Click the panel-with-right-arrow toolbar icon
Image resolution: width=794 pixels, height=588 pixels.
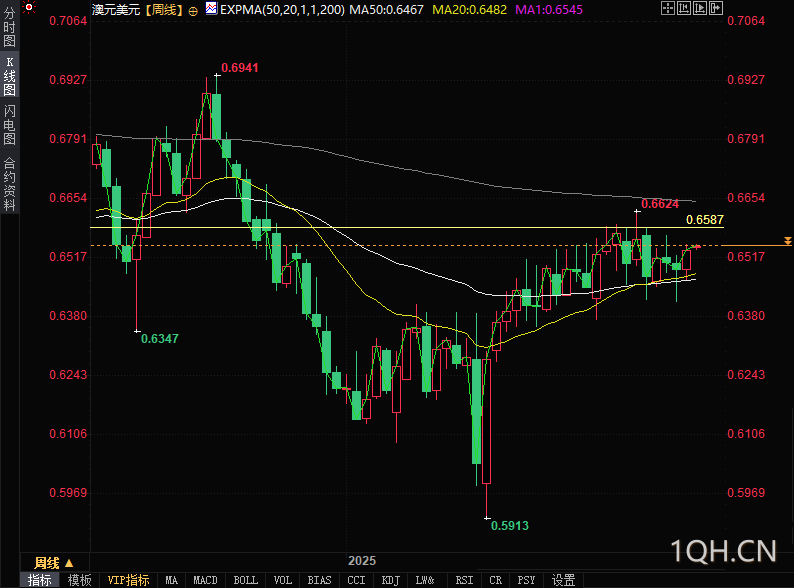pos(716,8)
